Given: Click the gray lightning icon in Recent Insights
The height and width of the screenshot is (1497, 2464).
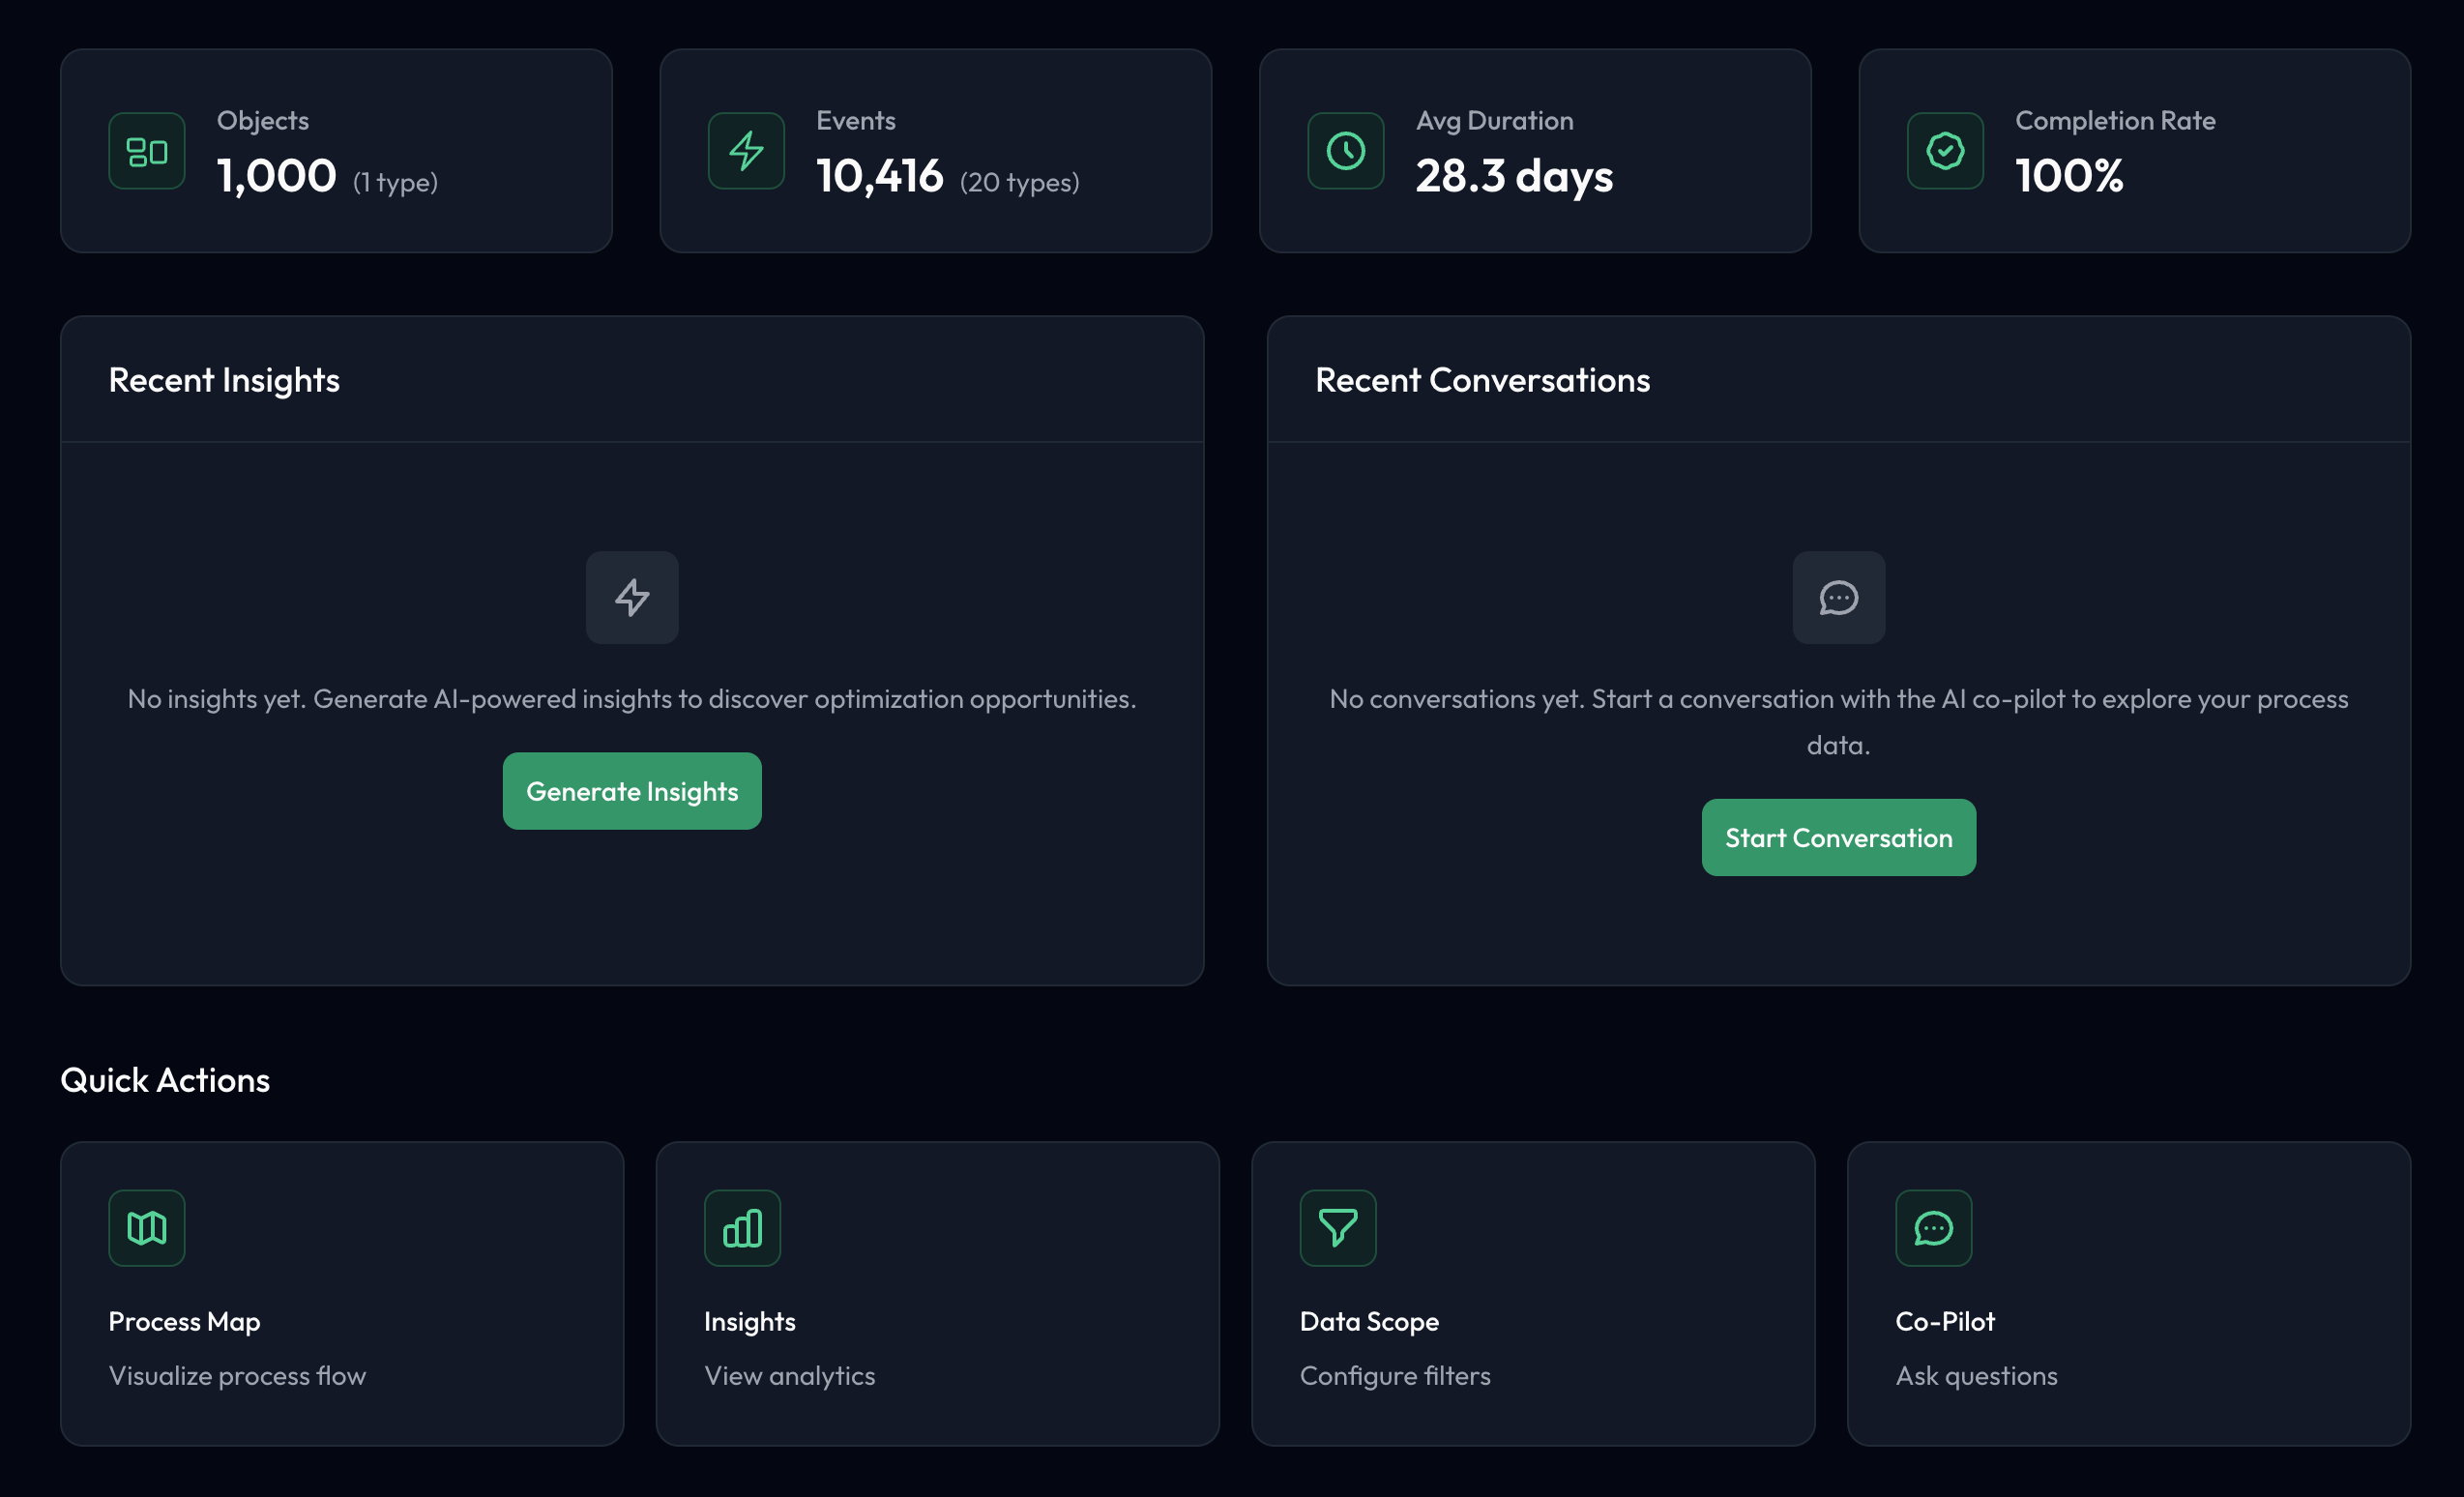Looking at the screenshot, I should 632,597.
